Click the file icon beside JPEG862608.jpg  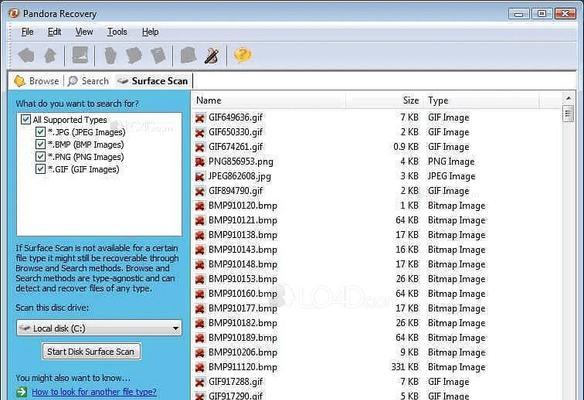click(x=200, y=177)
